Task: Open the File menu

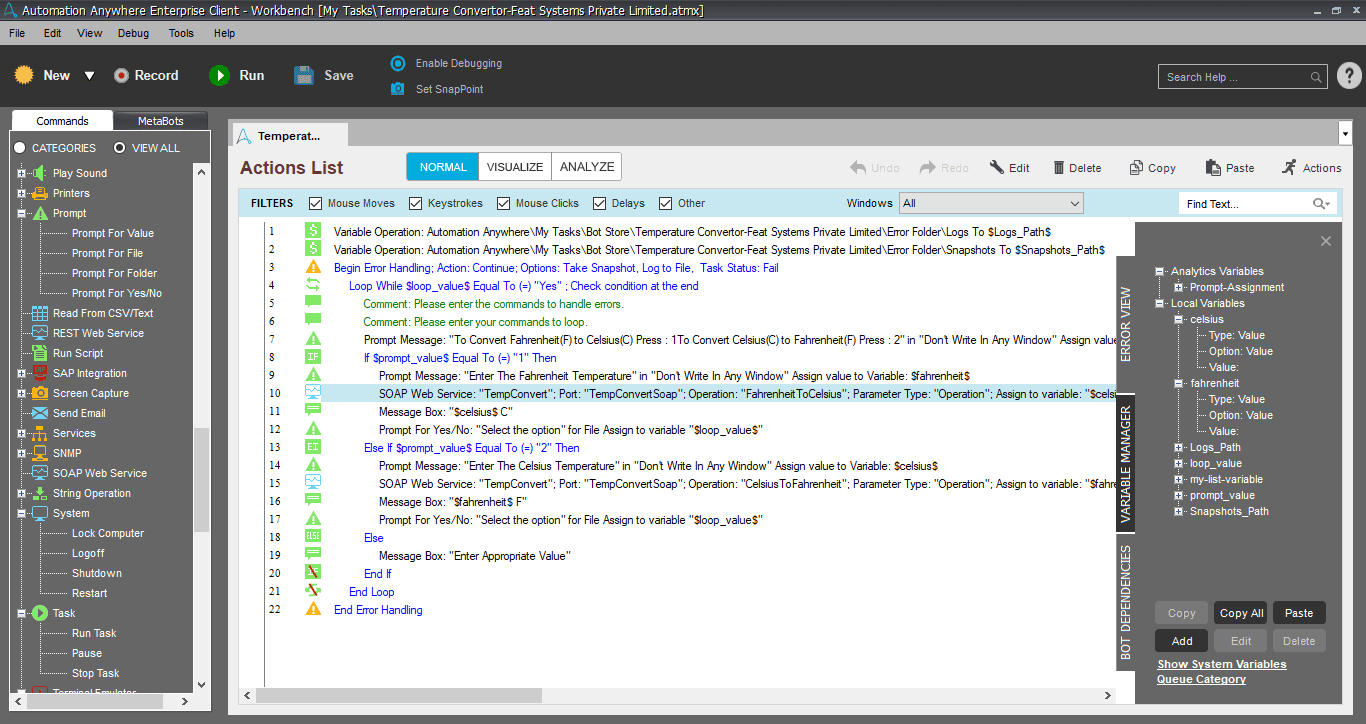Action: pyautogui.click(x=17, y=33)
